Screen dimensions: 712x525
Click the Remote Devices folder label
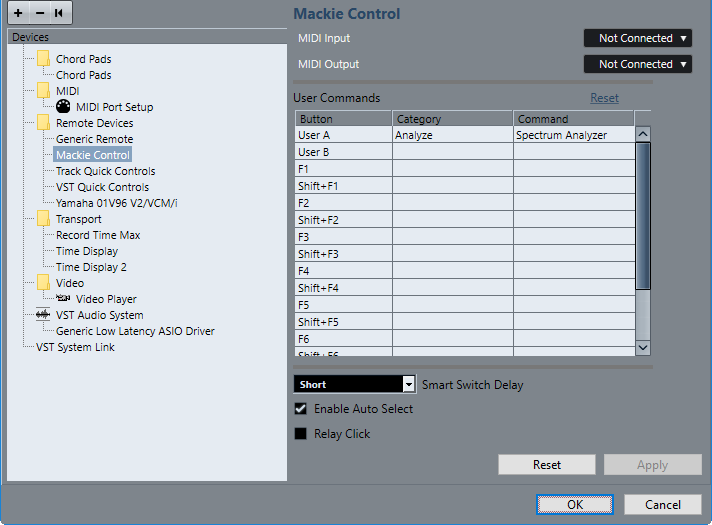[x=94, y=123]
